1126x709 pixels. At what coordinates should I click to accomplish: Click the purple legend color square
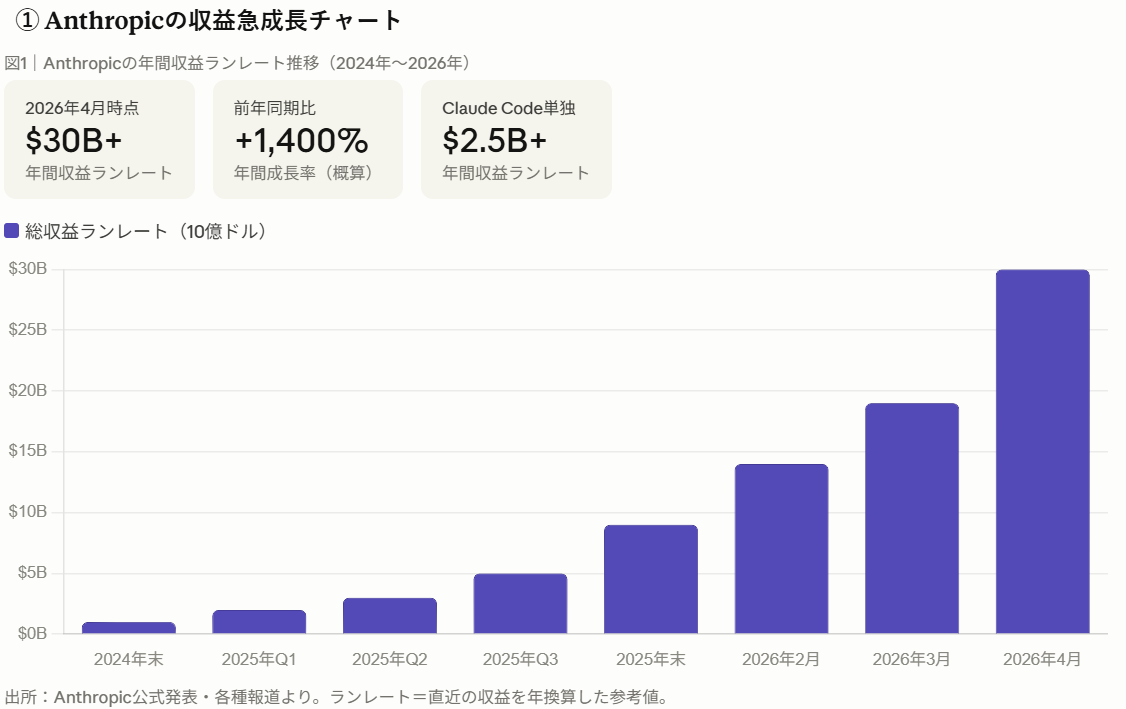click(12, 231)
